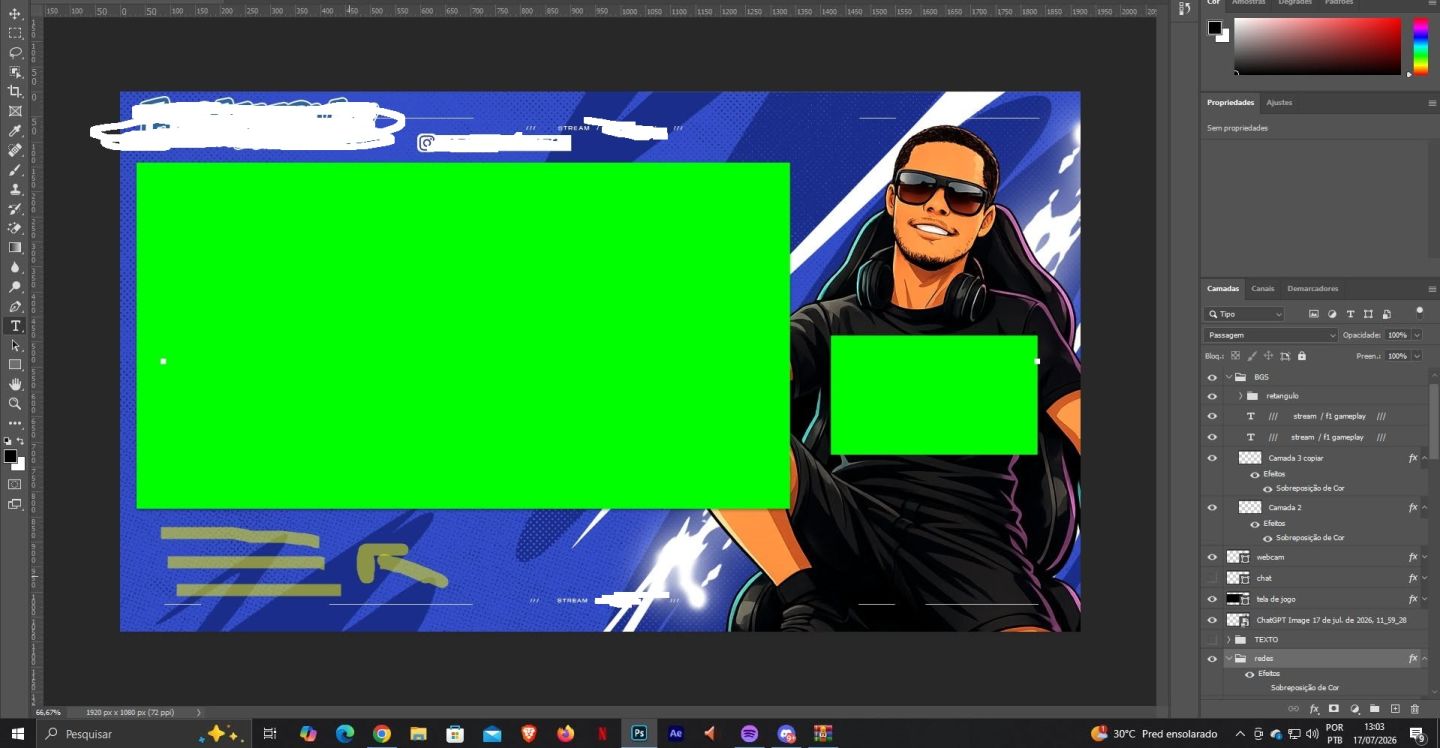Viewport: 1440px width, 748px height.
Task: Select the Lasso tool
Action: 15,52
